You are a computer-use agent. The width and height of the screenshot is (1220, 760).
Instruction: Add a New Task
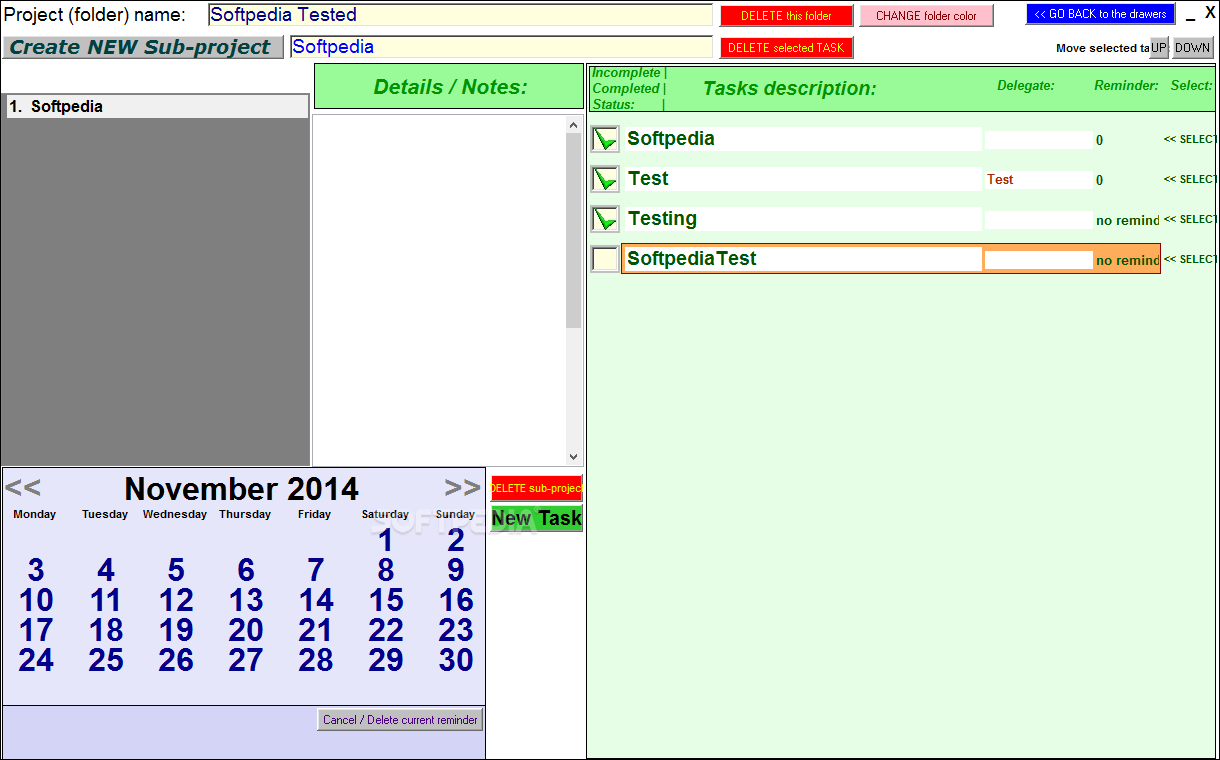coord(536,518)
